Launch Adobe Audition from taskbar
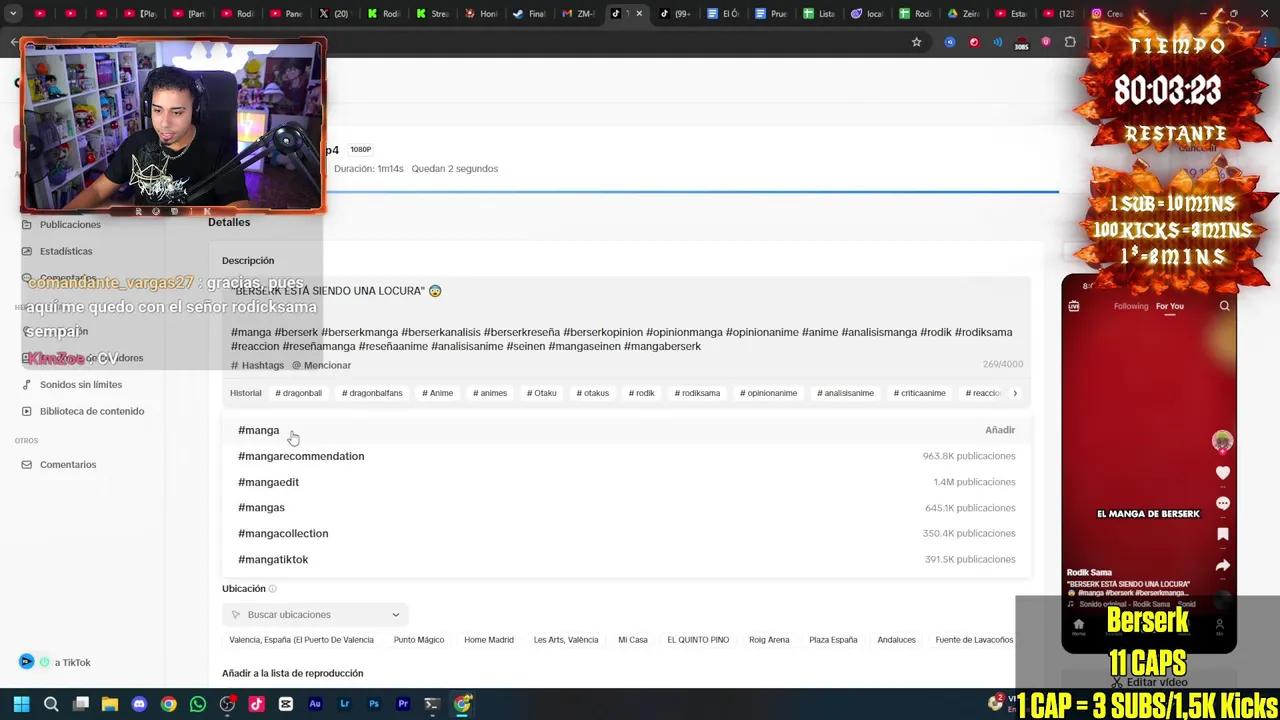1280x720 pixels. click(x=315, y=704)
